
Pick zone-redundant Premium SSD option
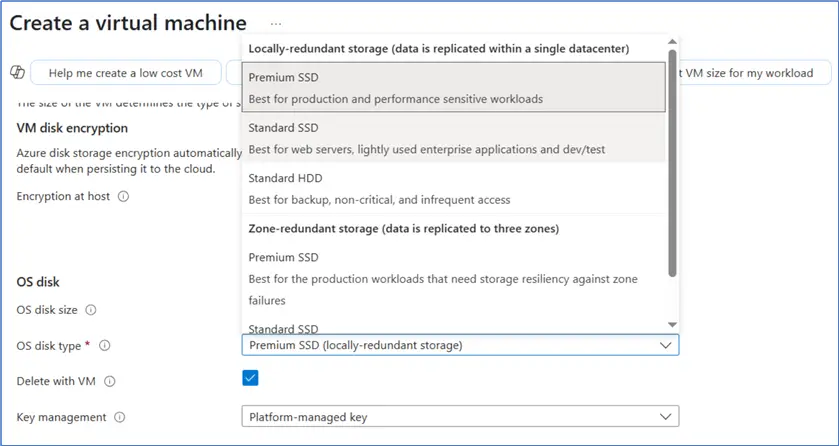point(453,278)
